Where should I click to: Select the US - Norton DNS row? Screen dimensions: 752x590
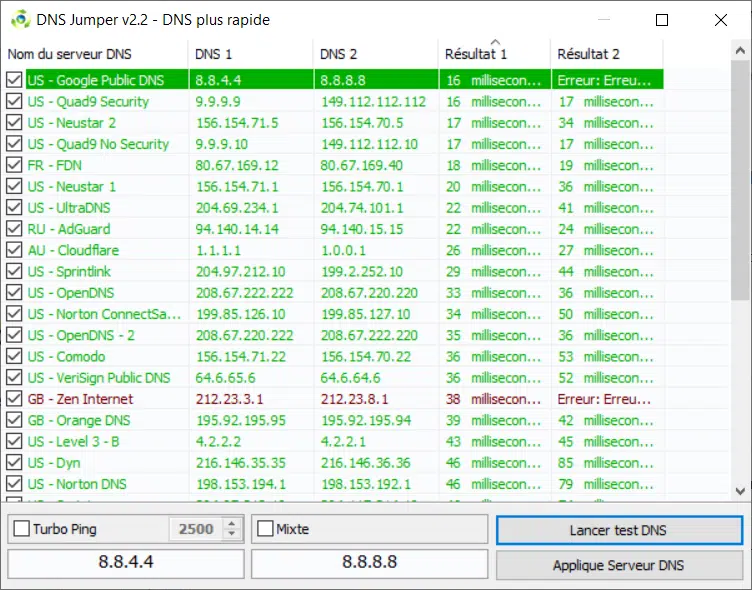335,484
